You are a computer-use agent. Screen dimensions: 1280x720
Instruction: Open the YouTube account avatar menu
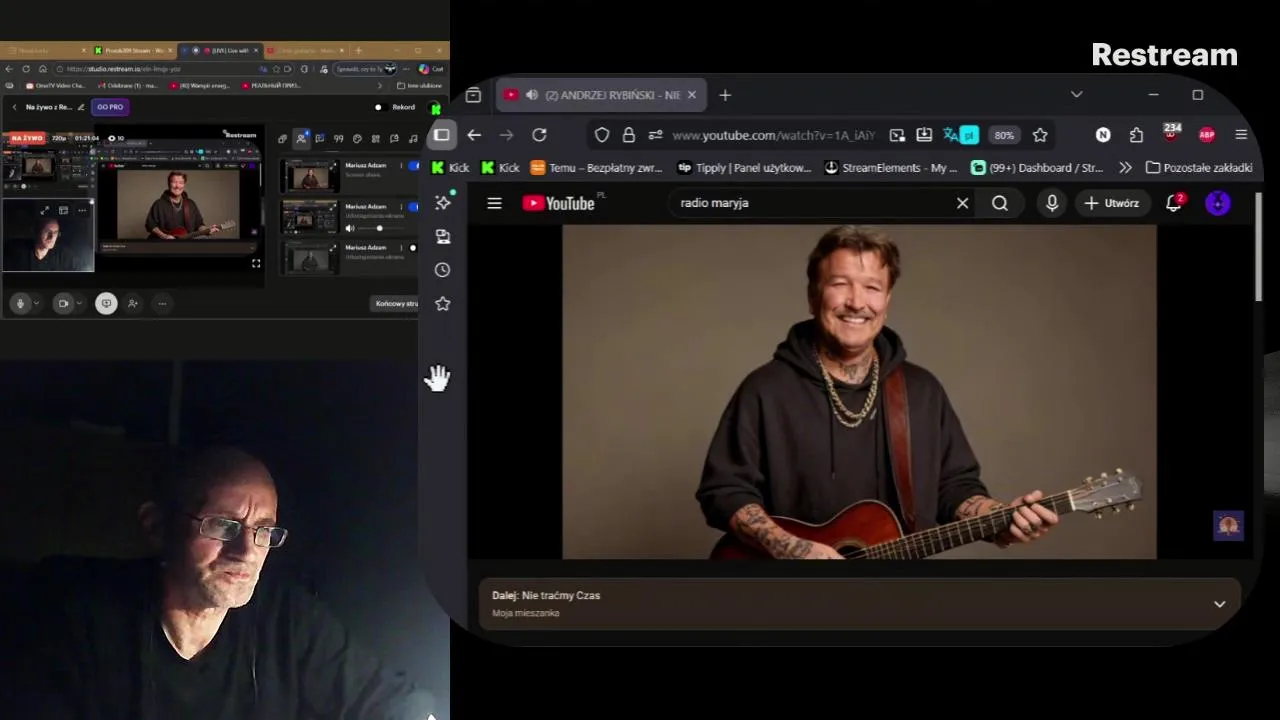[1218, 203]
